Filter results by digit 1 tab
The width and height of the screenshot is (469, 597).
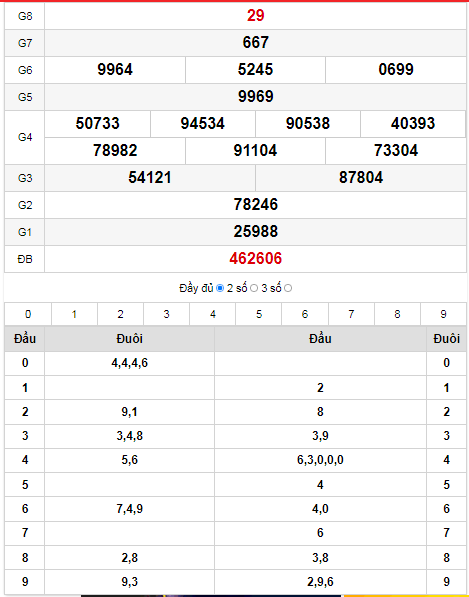[74, 314]
